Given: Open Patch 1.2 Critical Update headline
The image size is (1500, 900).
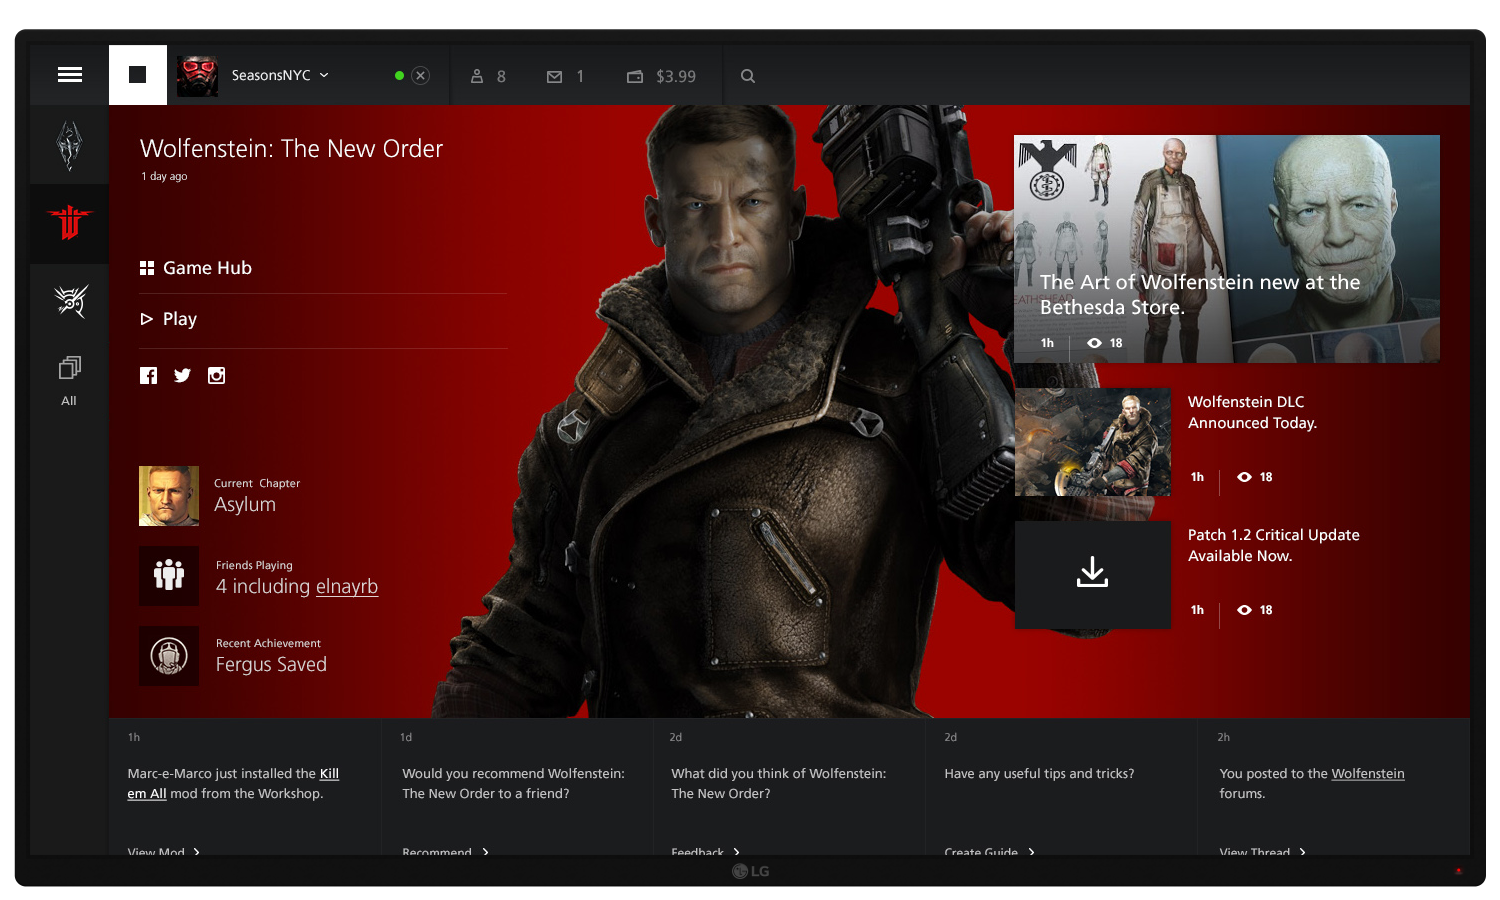Looking at the screenshot, I should [1273, 545].
